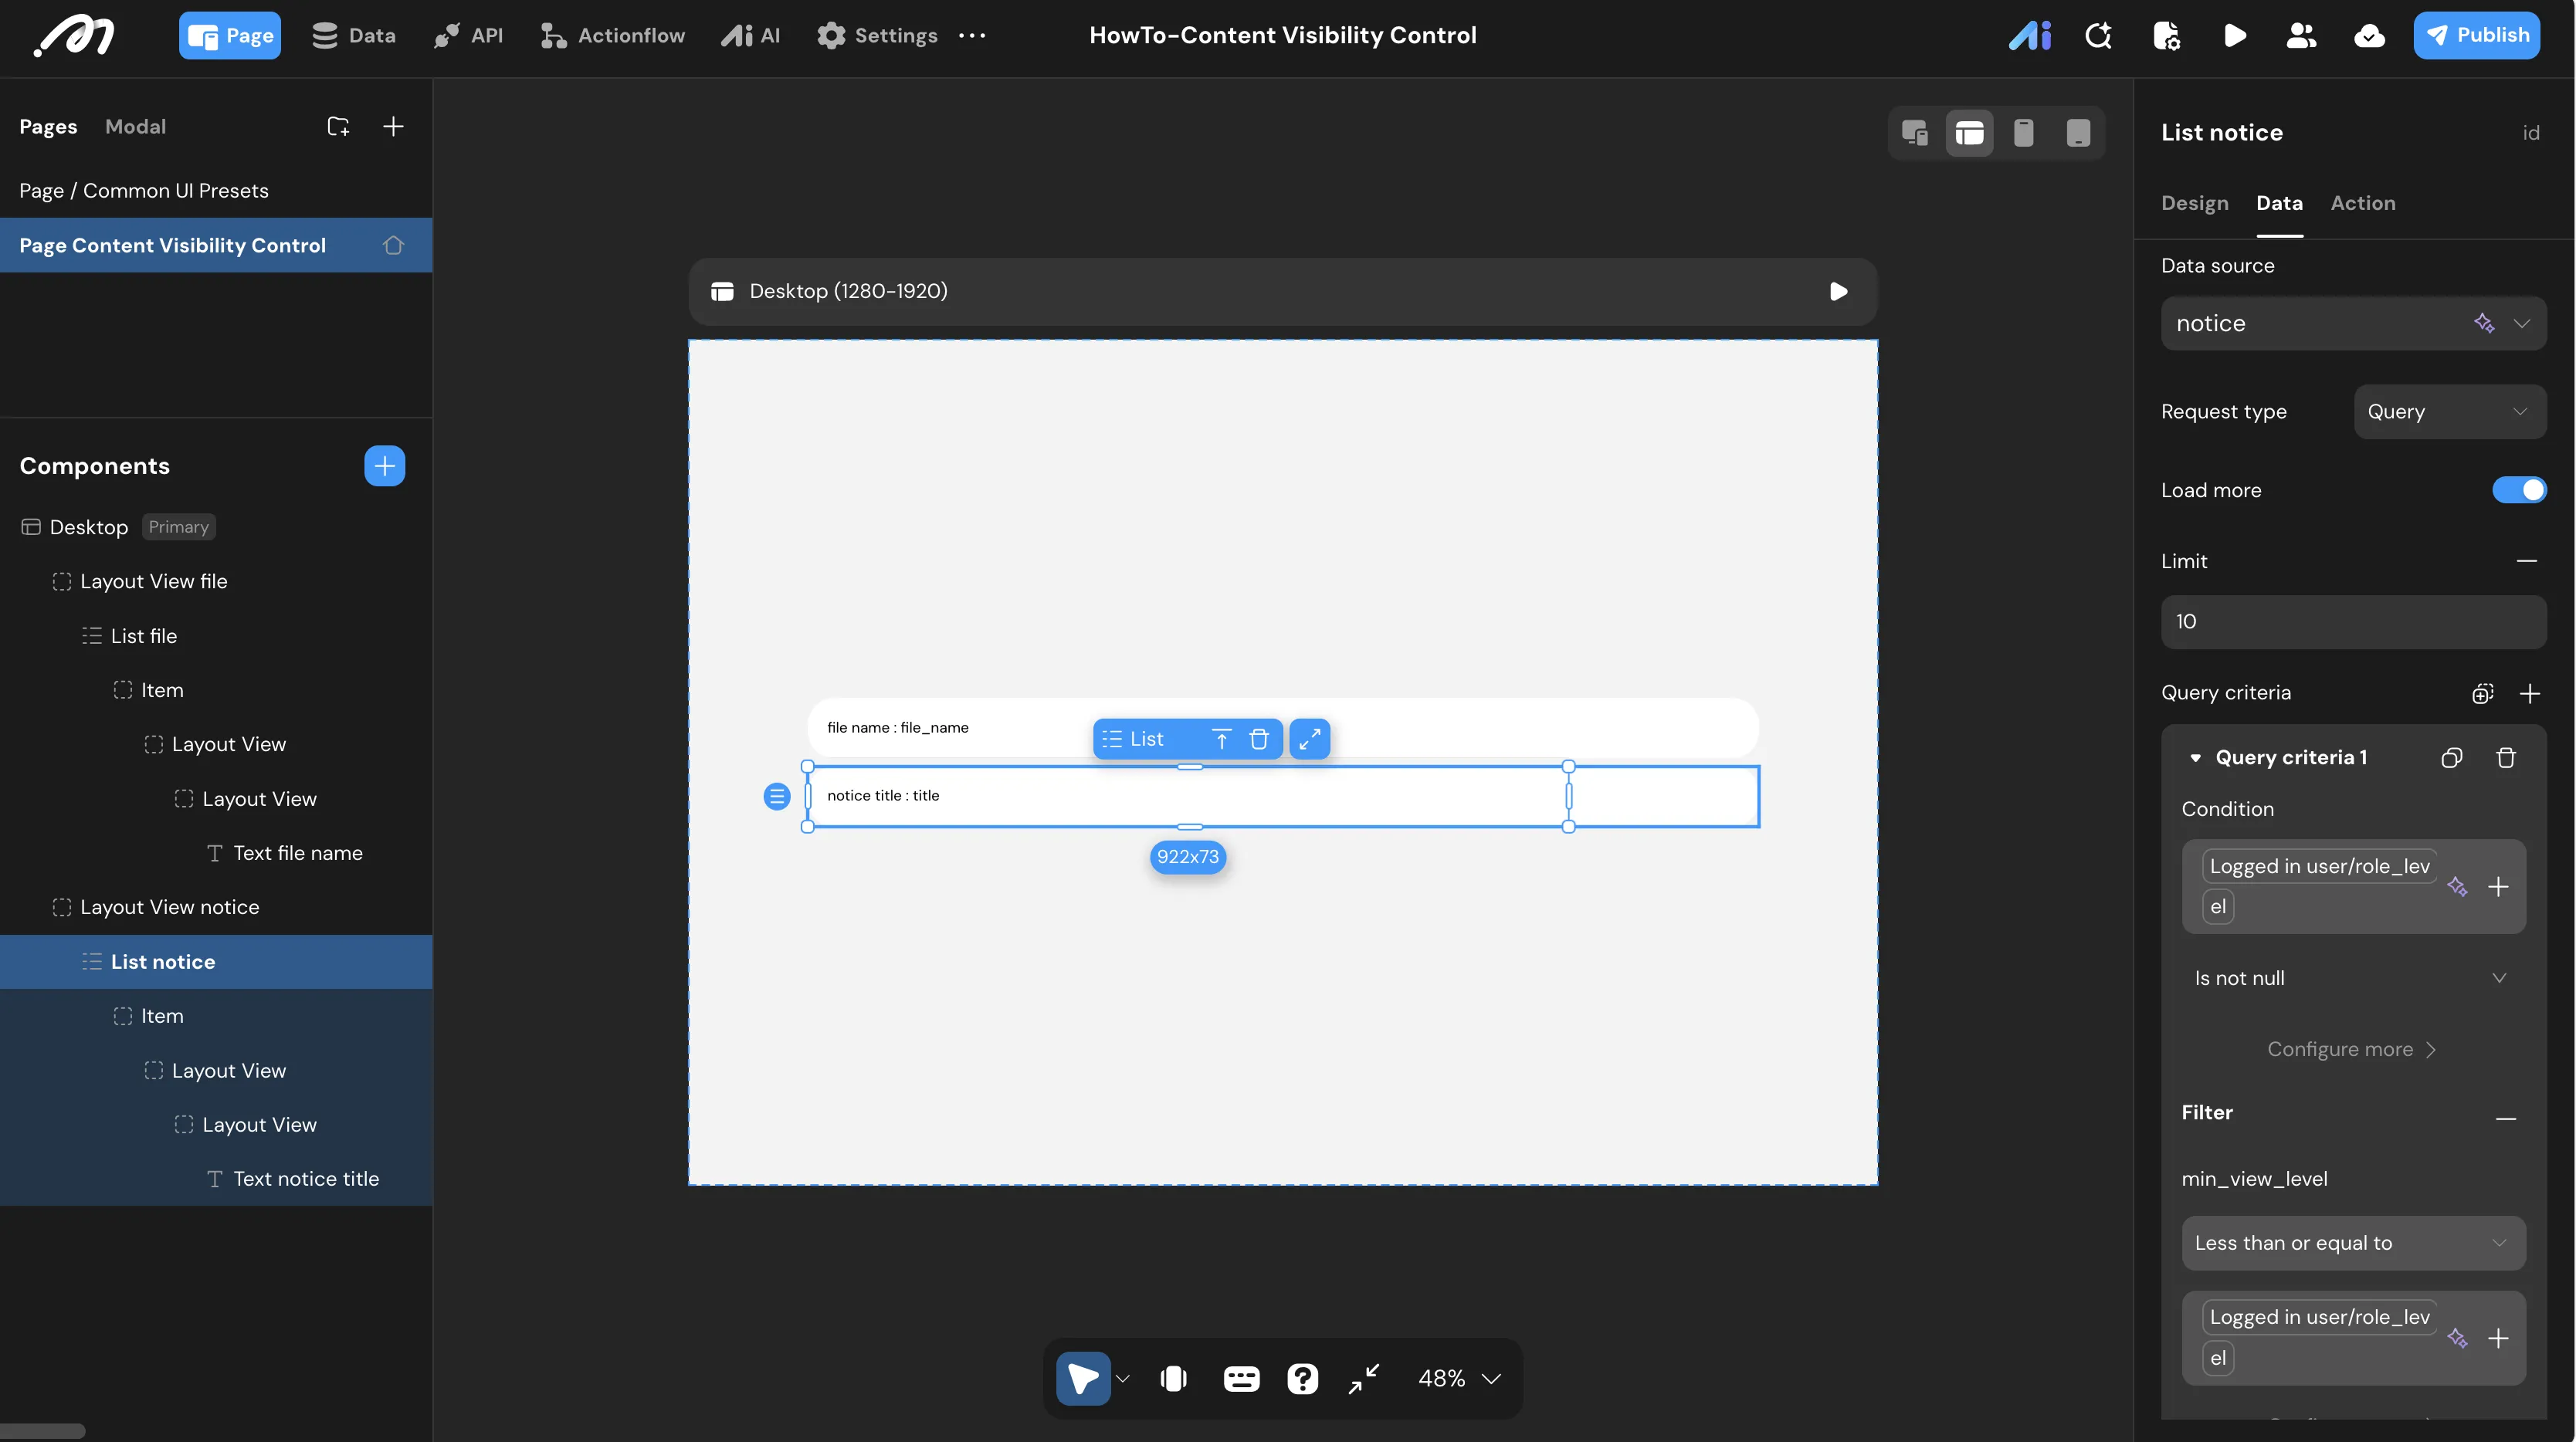
Task: Click the cloud backup icon
Action: (2369, 36)
